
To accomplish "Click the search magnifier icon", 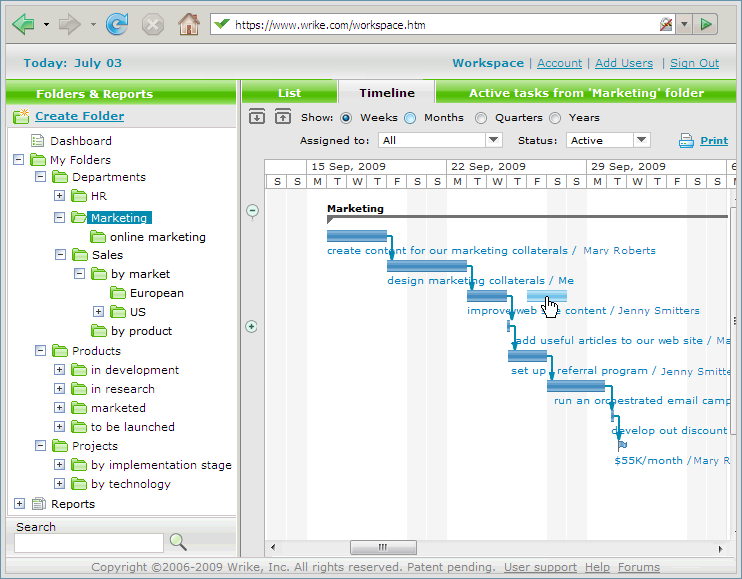I will tap(178, 542).
